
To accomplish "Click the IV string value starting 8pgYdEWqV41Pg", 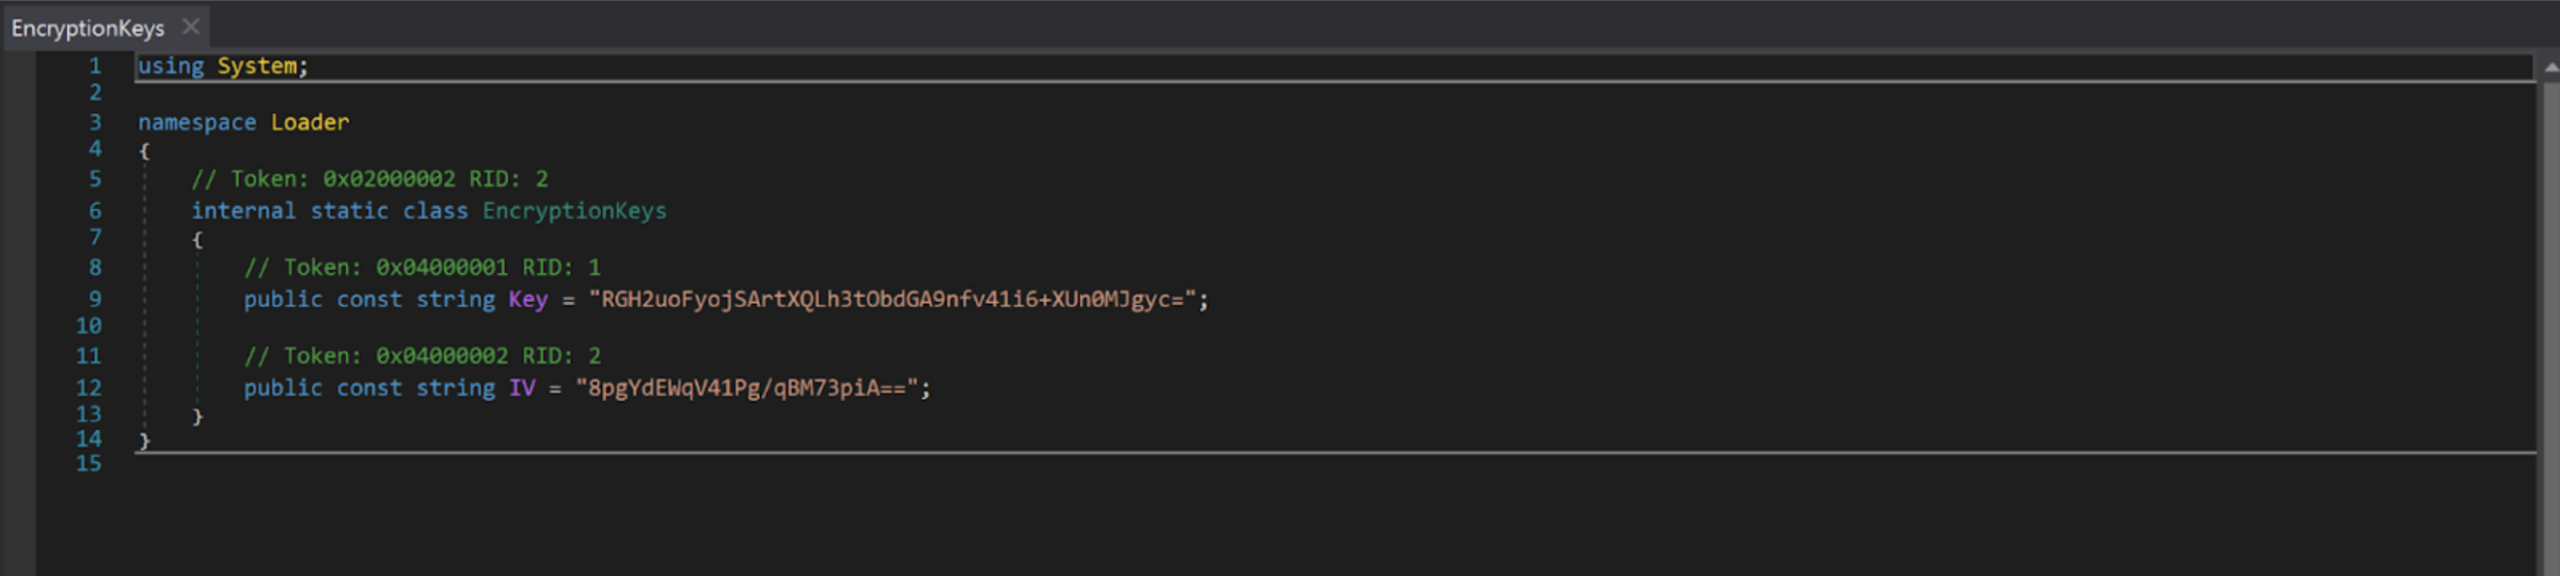I will coord(755,388).
